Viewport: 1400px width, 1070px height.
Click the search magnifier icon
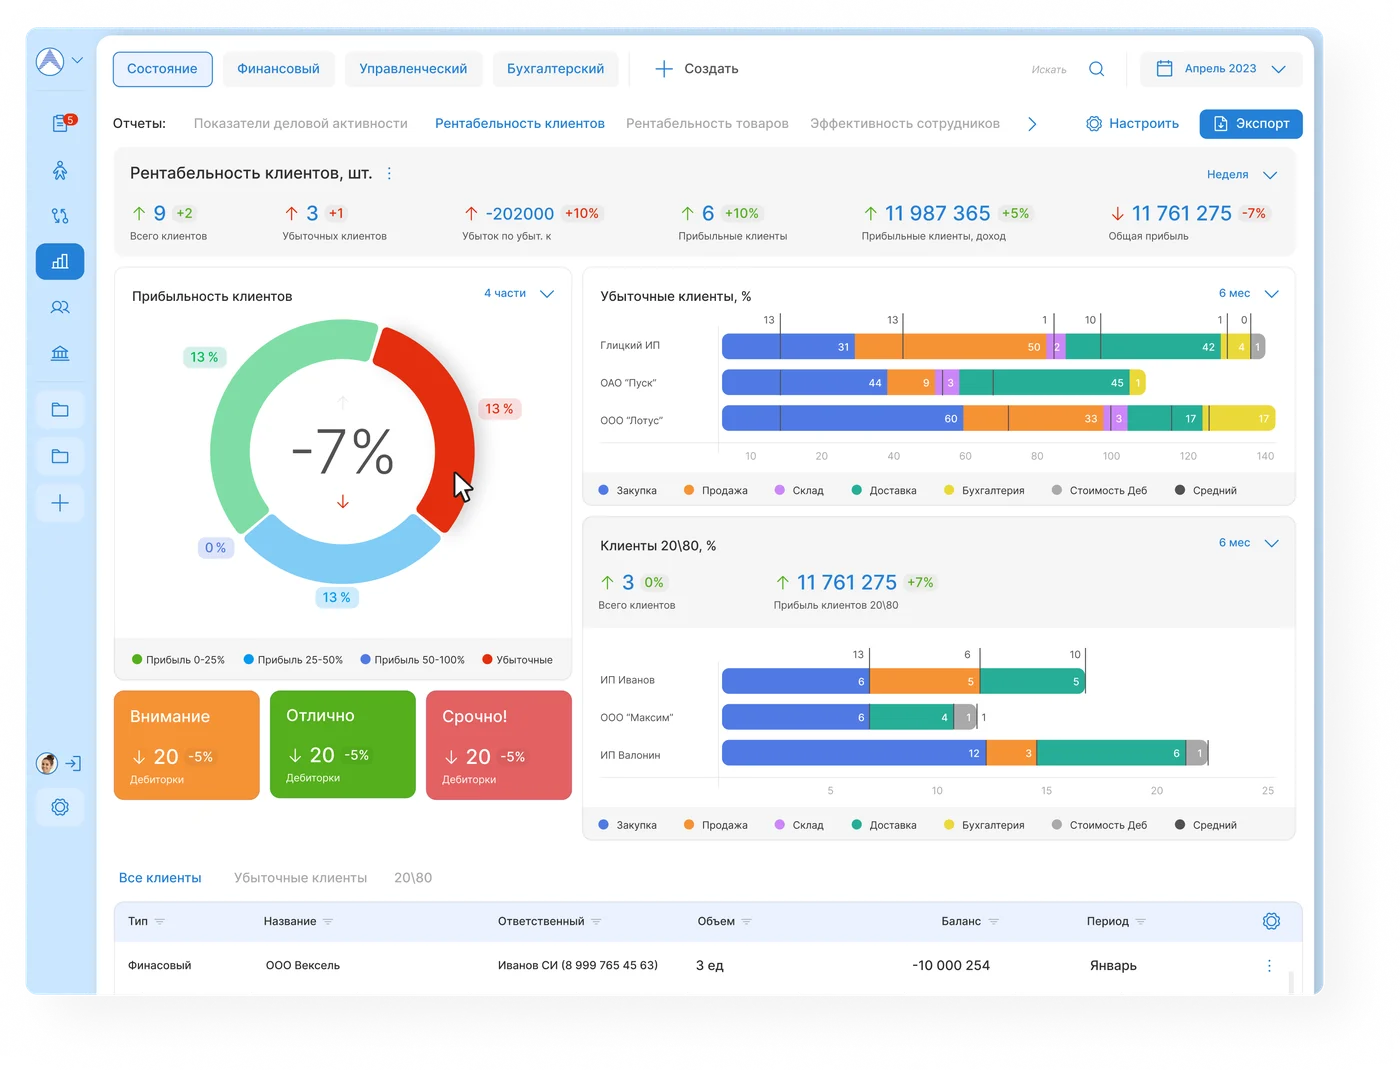click(x=1096, y=69)
